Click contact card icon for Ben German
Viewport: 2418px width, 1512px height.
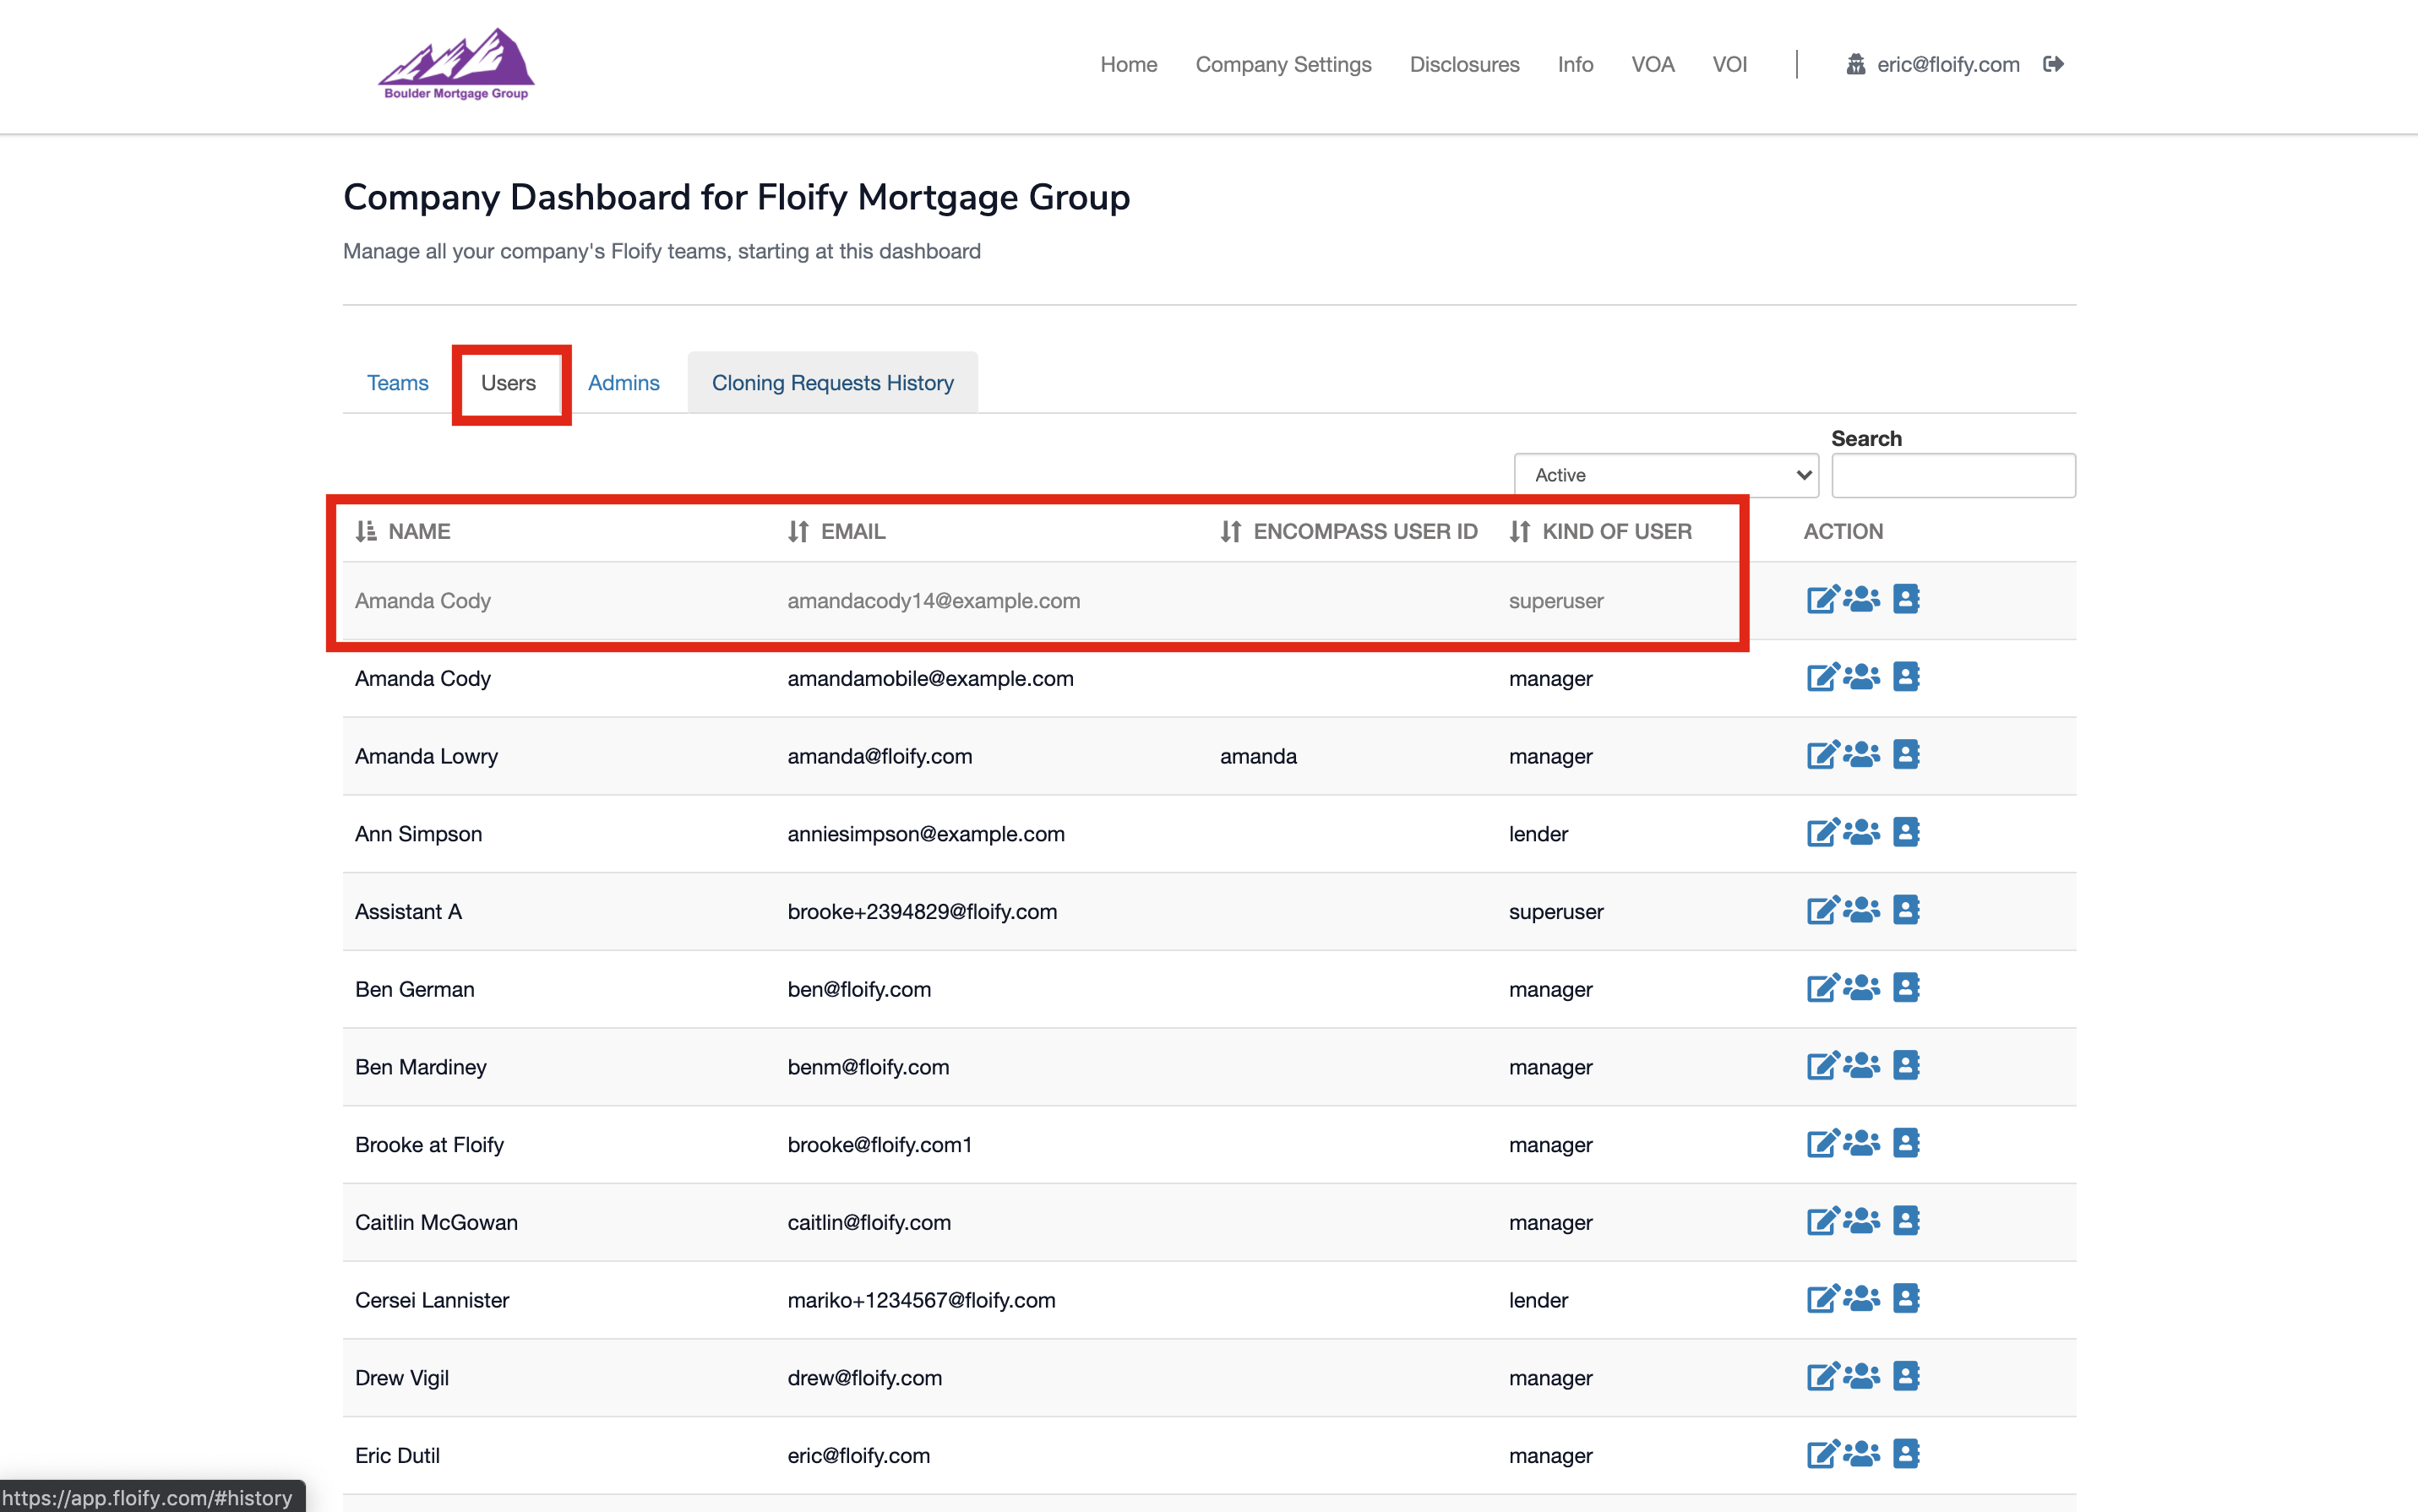point(1905,988)
